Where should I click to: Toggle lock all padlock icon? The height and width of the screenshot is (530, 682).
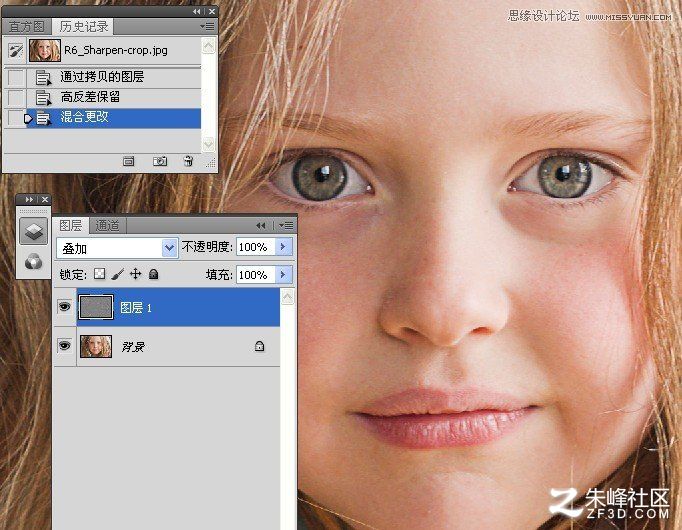point(154,274)
